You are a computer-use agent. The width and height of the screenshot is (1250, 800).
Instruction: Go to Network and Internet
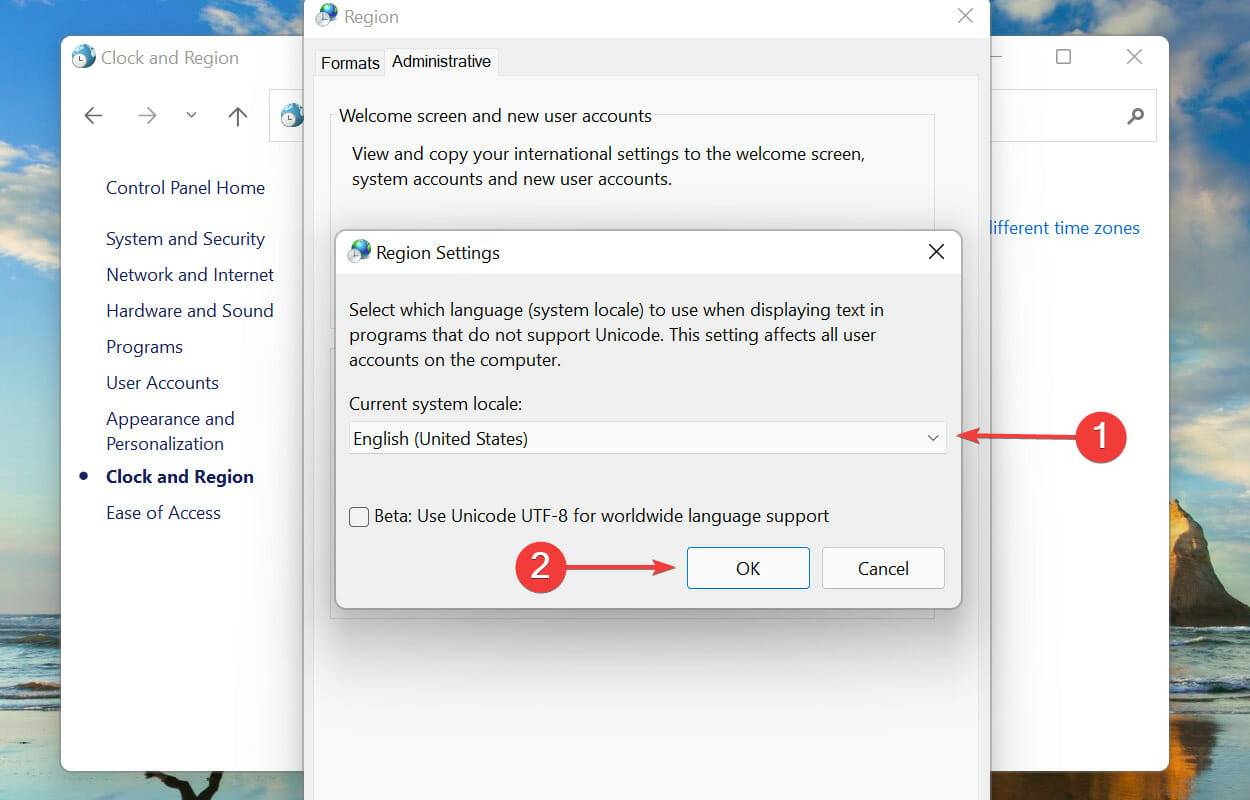coord(190,275)
